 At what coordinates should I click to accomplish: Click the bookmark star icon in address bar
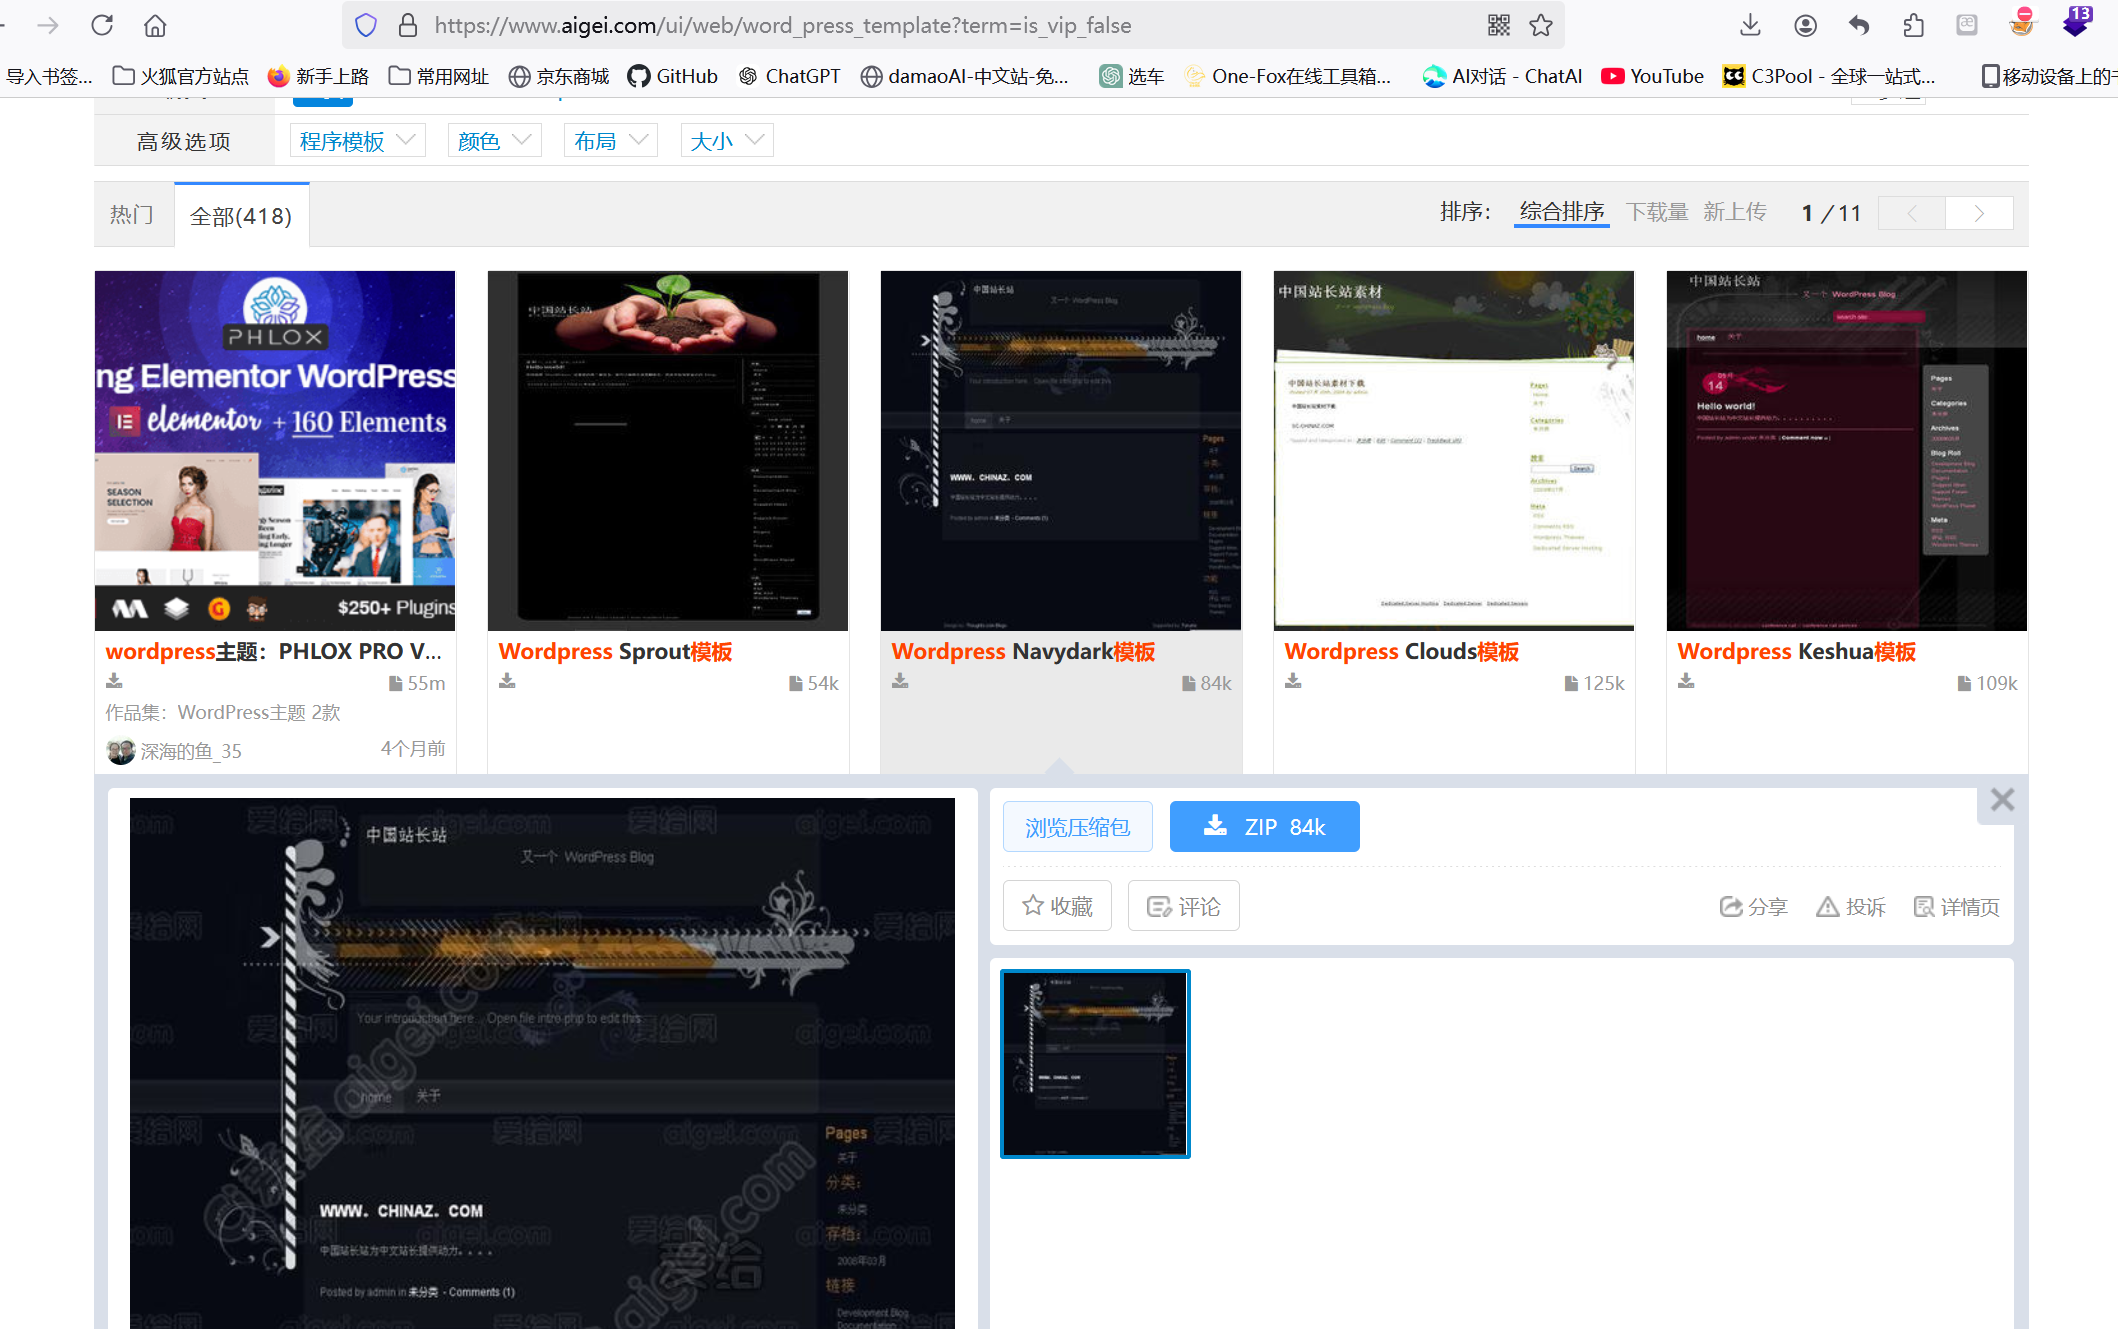click(x=1541, y=25)
